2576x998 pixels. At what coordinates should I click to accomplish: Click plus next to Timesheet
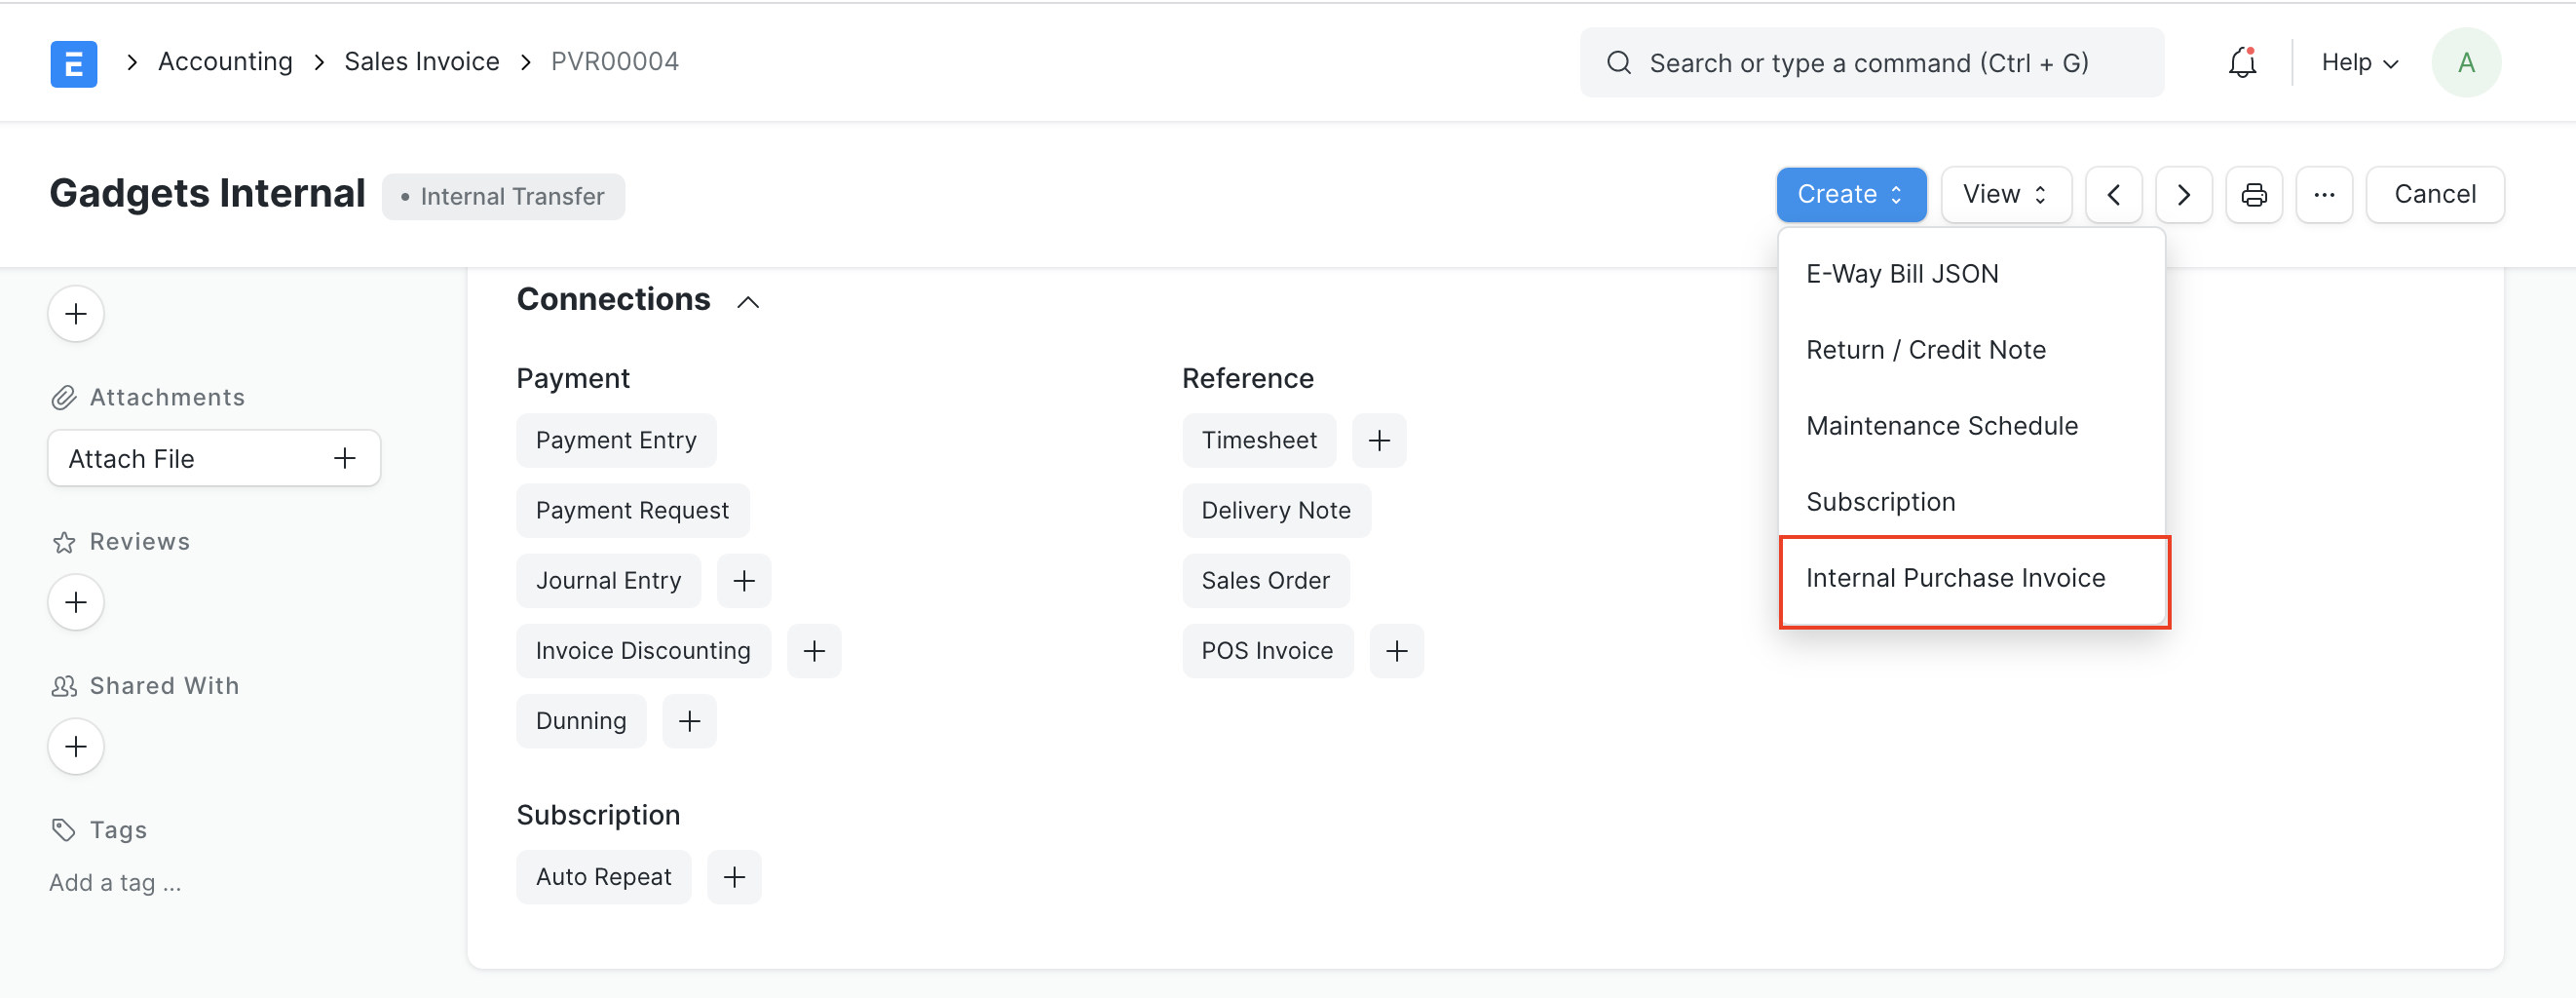click(1378, 441)
